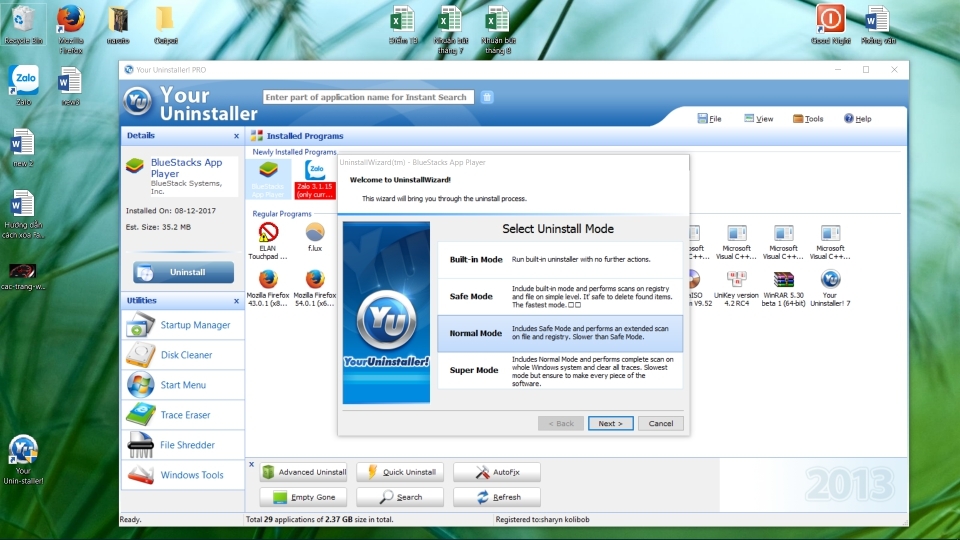
Task: Open Your Uninstaller desktop shortcut
Action: (23, 459)
